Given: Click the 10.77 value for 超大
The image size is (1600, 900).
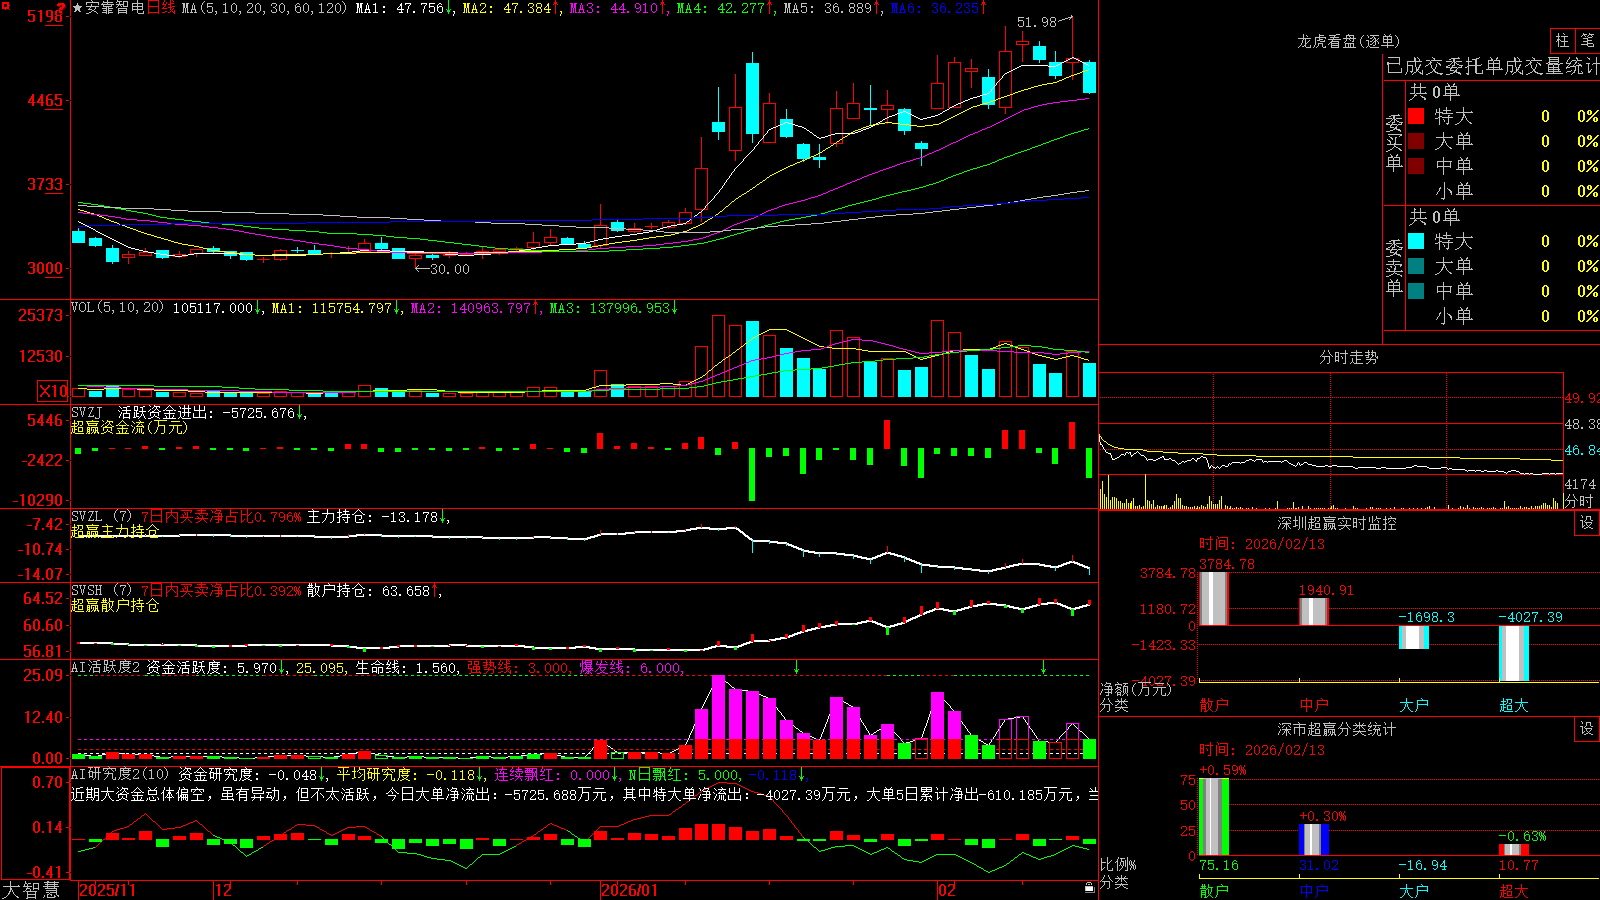Looking at the screenshot, I should (x=1519, y=865).
